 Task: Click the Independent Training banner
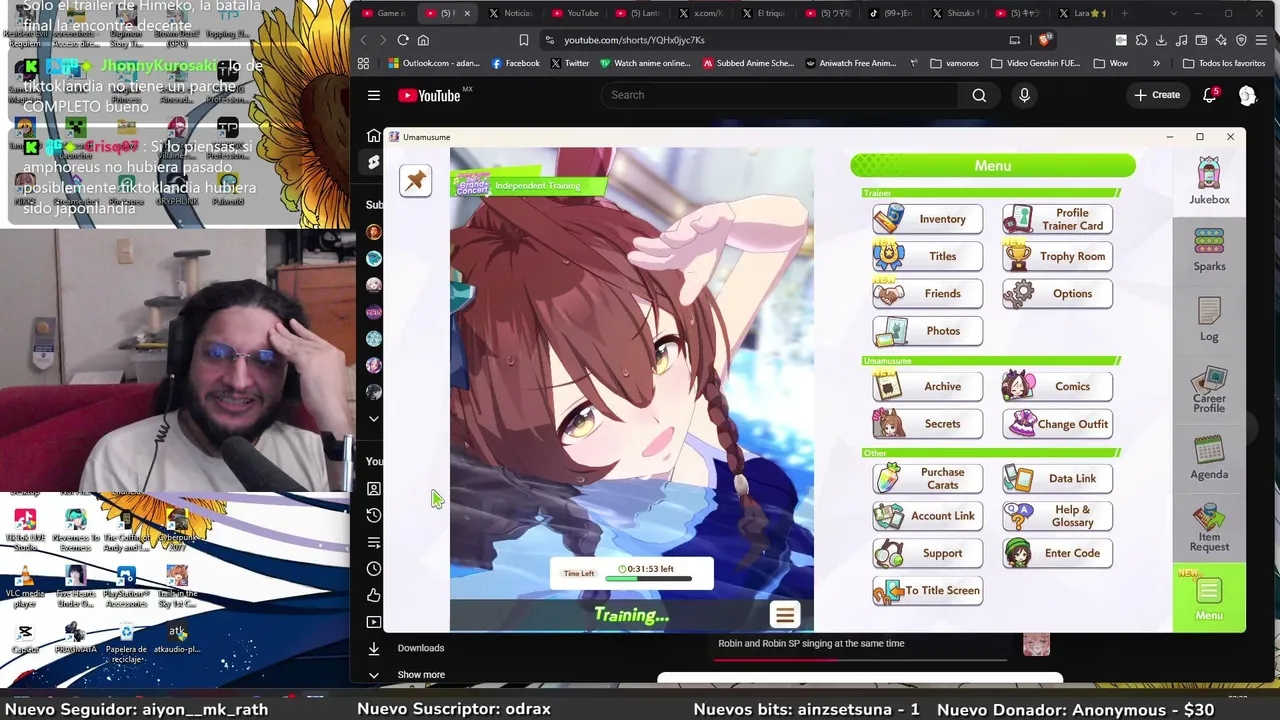pos(530,185)
